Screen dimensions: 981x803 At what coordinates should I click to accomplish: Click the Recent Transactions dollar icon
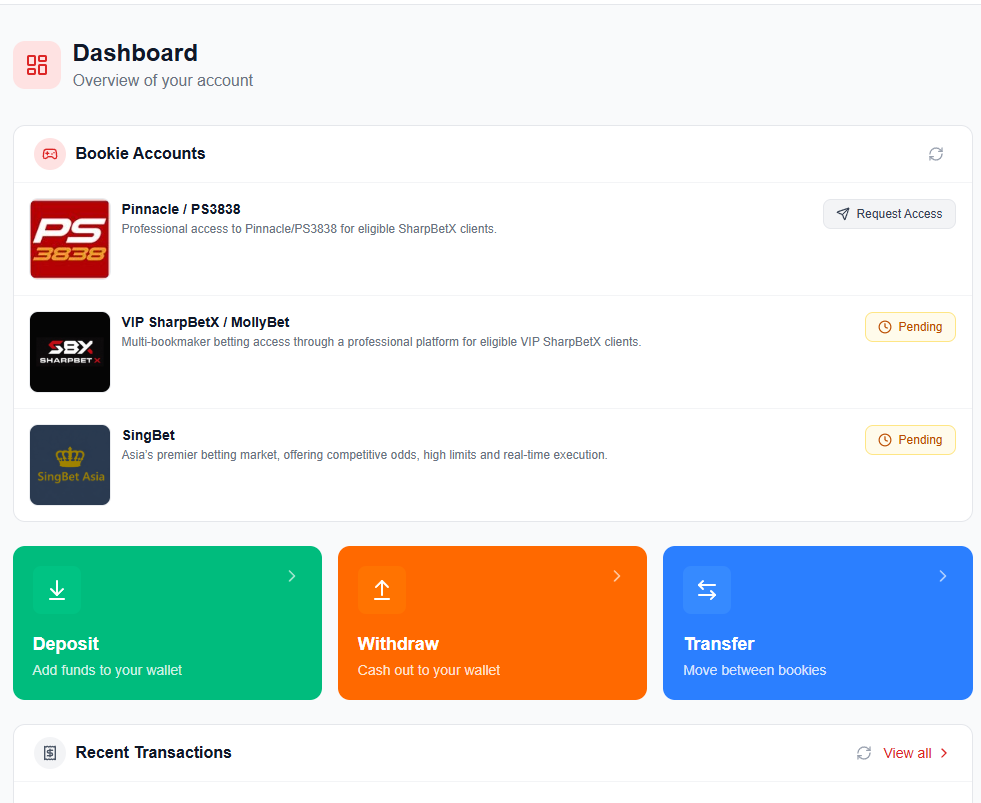50,753
